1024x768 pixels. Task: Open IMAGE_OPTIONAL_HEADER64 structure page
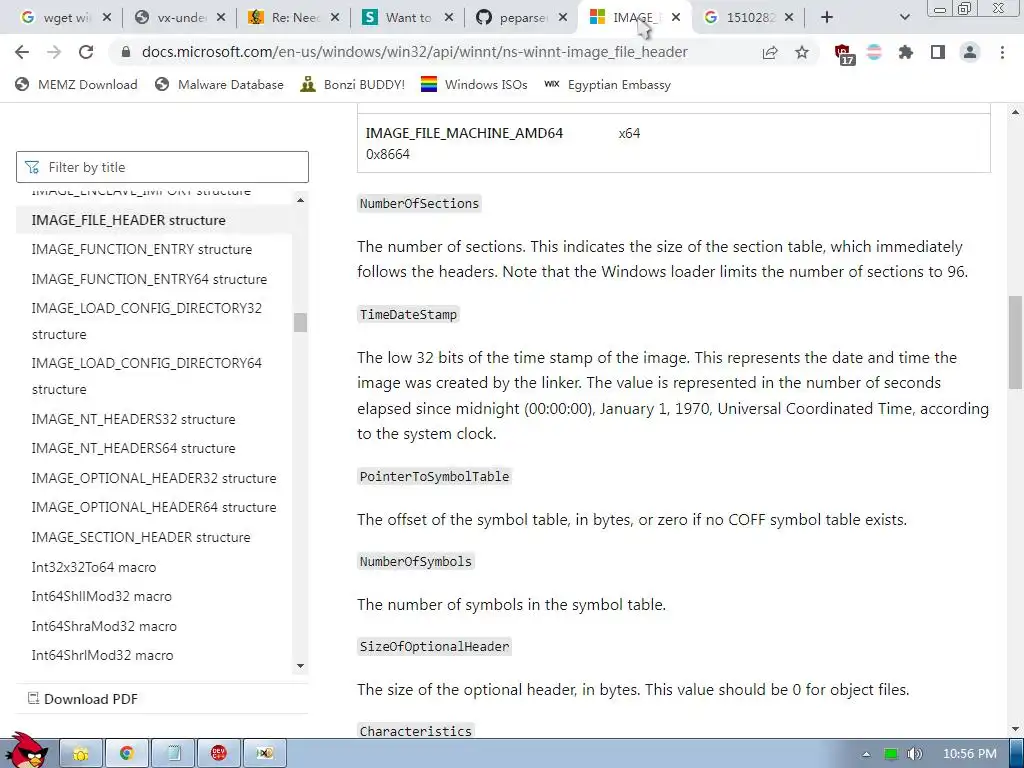153,507
